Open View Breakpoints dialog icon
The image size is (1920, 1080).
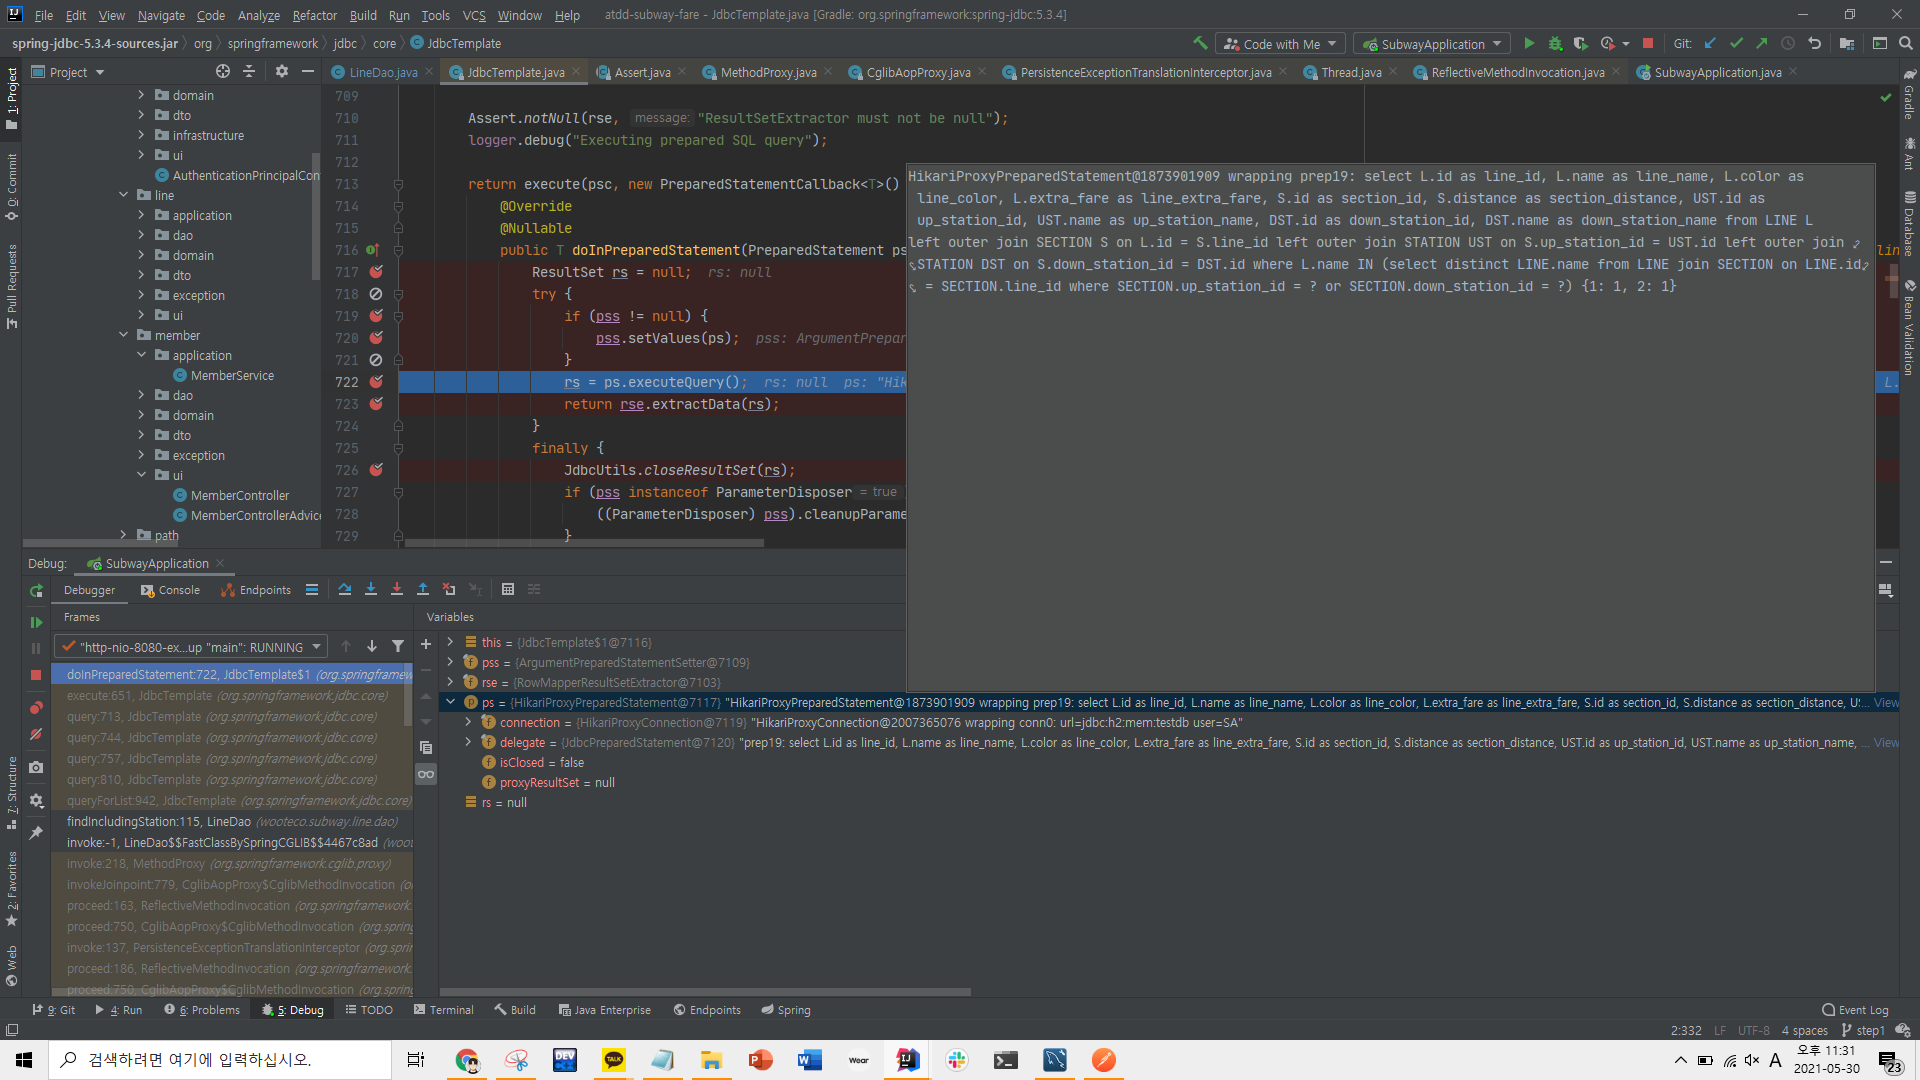pos(36,707)
